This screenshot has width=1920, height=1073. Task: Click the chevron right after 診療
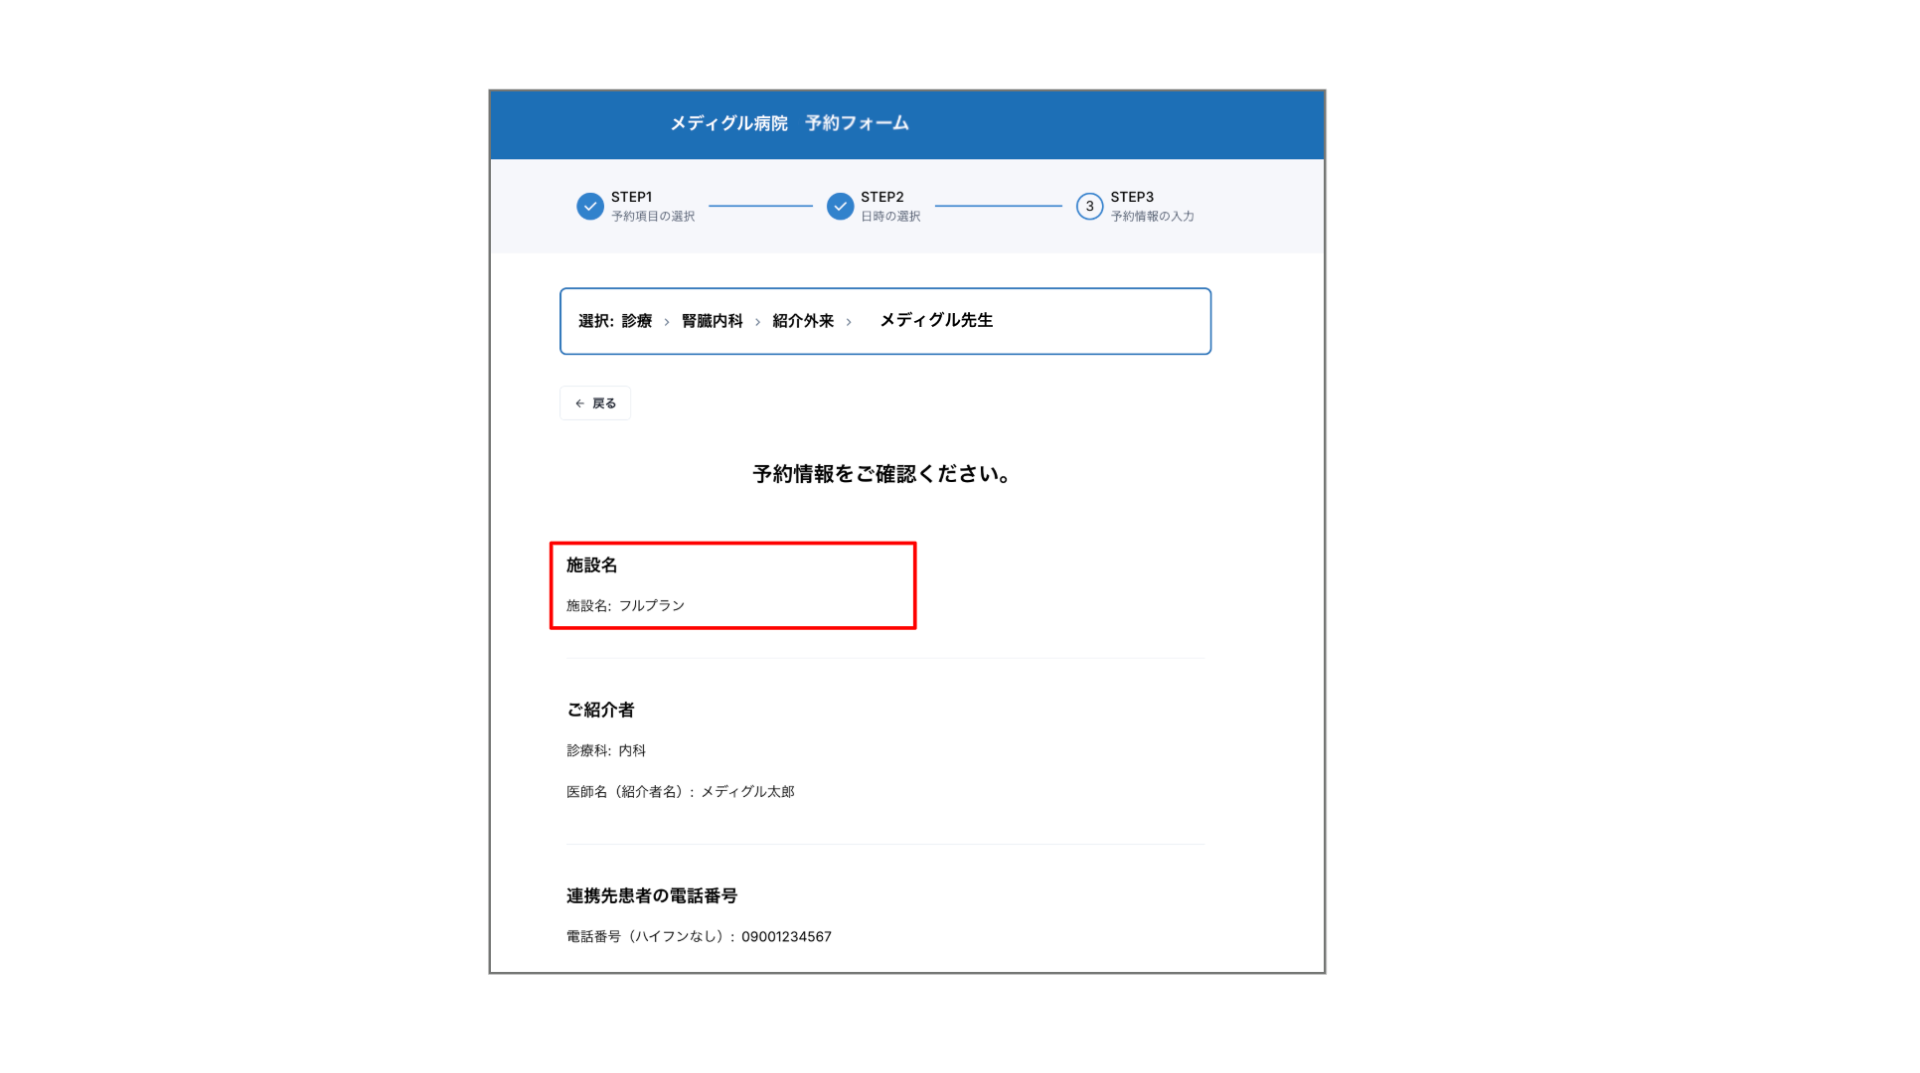[x=667, y=322]
